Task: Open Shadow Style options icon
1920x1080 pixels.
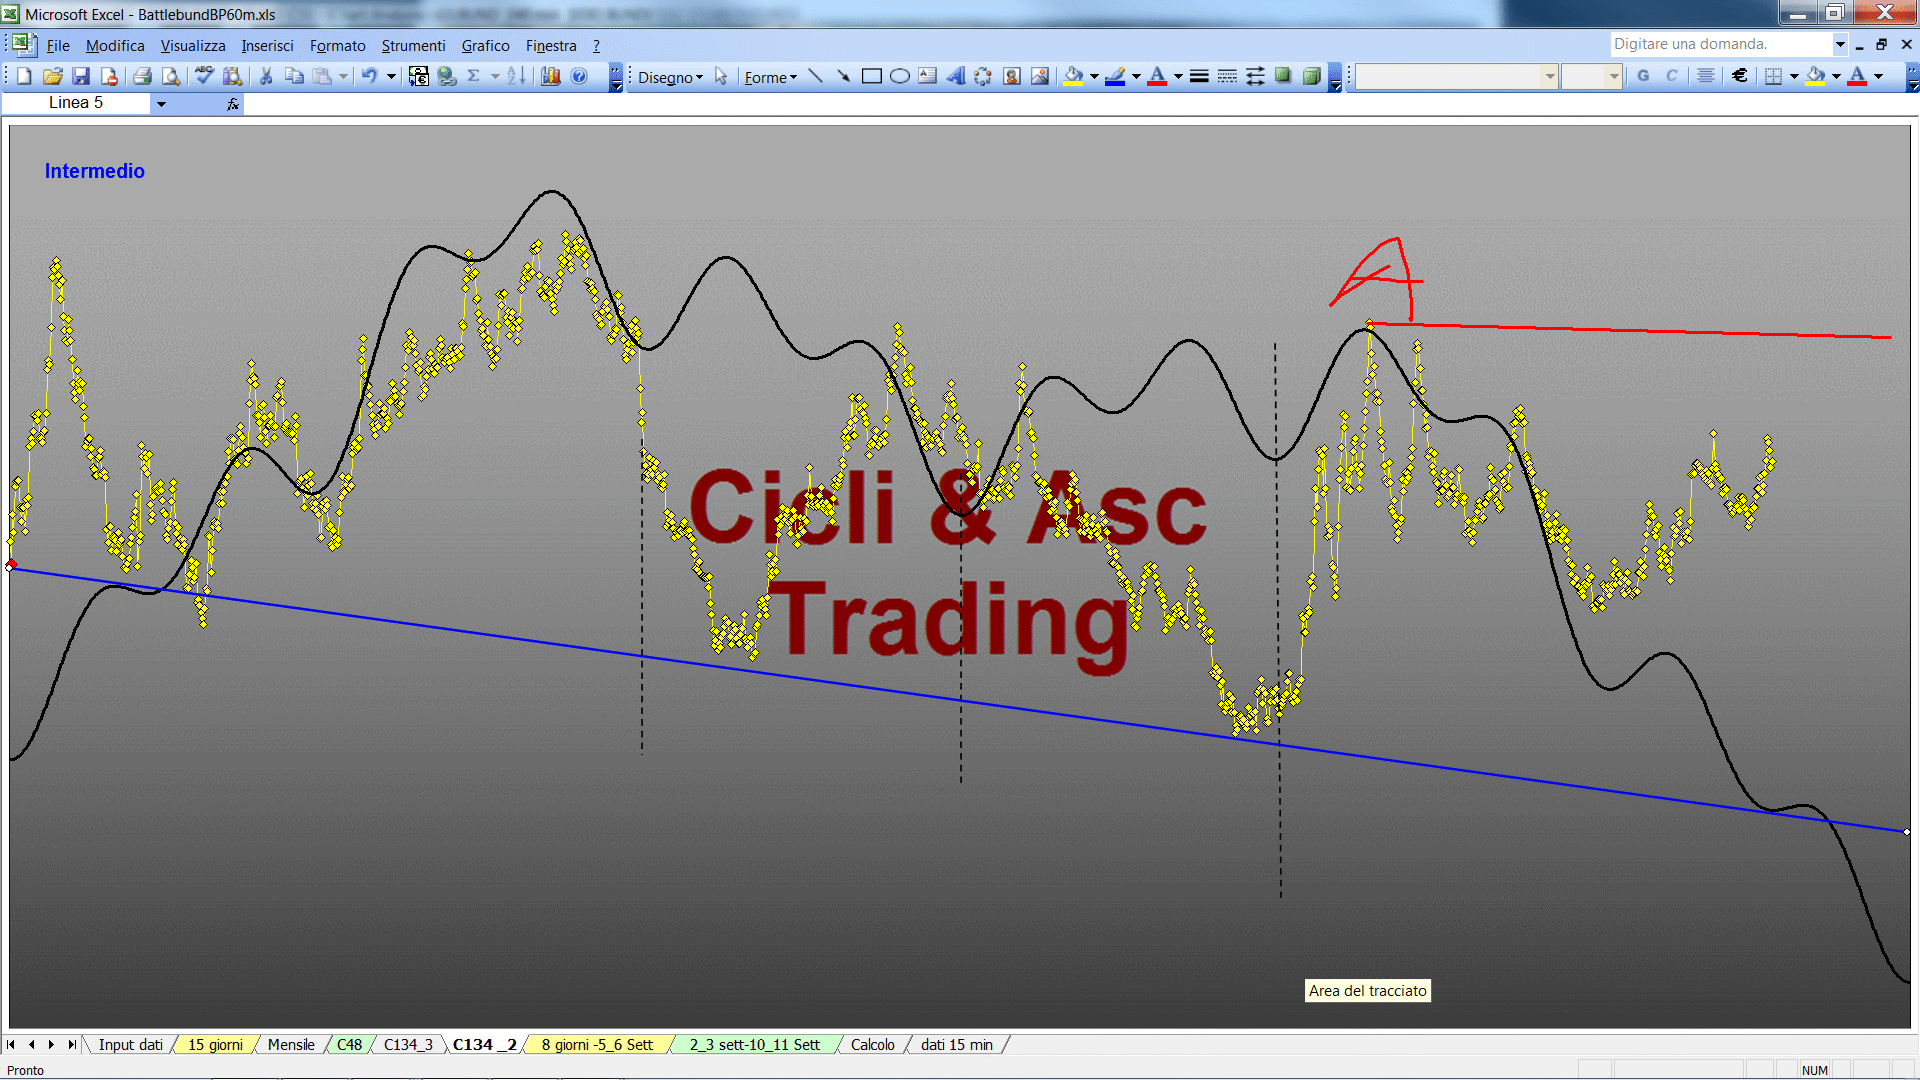Action: 1283,76
